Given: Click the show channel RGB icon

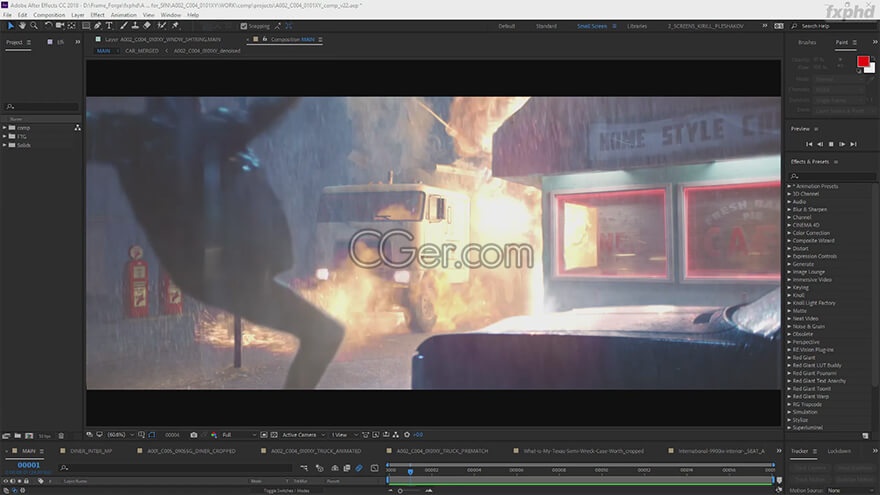Looking at the screenshot, I should pos(214,435).
